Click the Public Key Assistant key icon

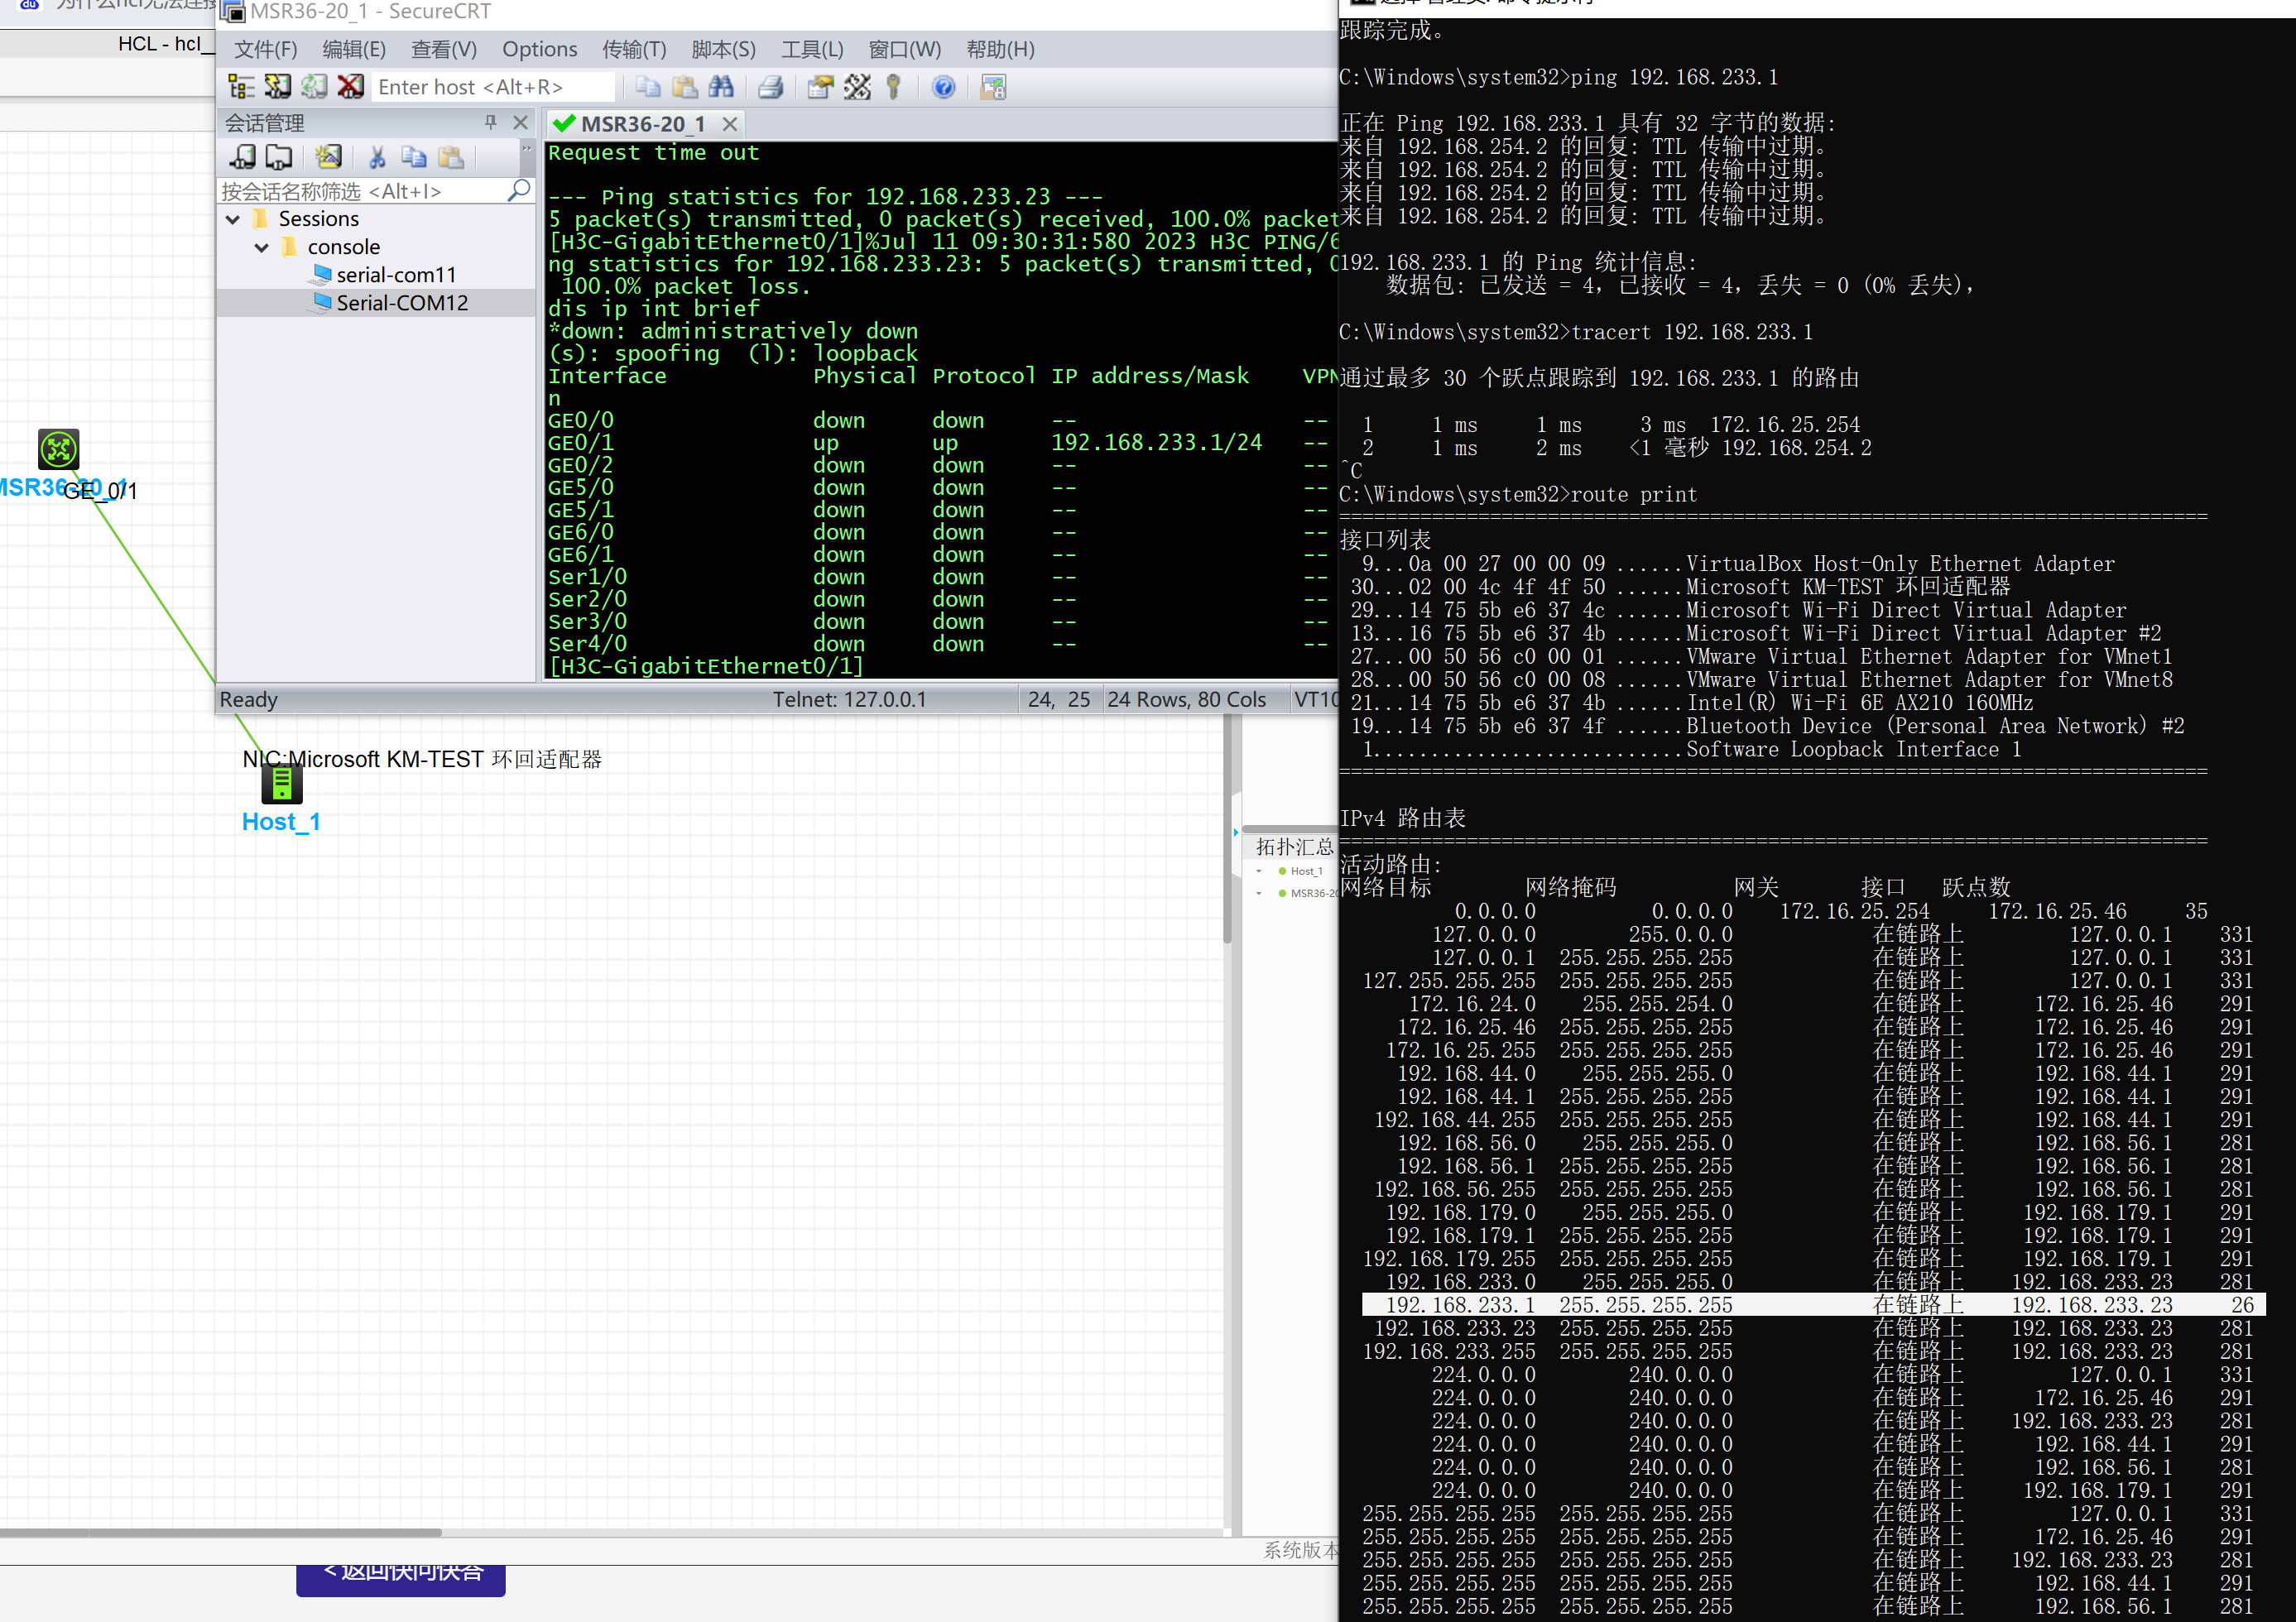[894, 87]
